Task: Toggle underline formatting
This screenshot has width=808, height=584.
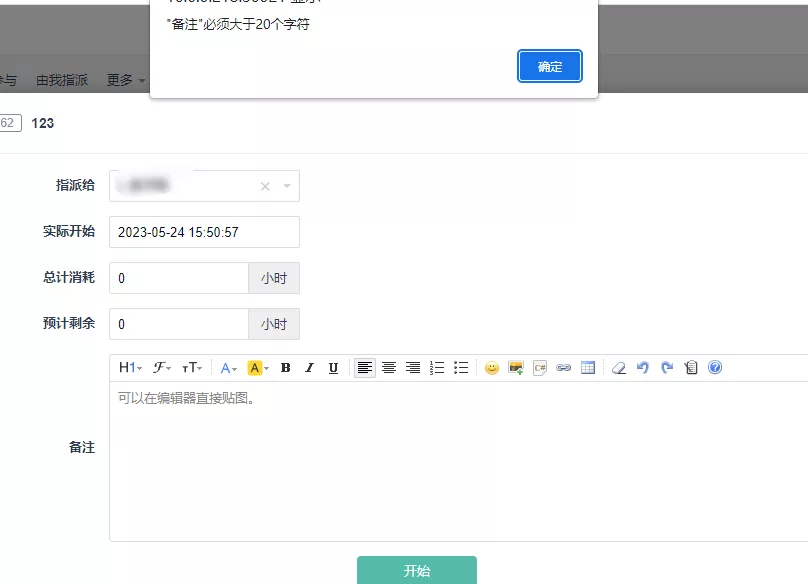Action: pyautogui.click(x=333, y=368)
